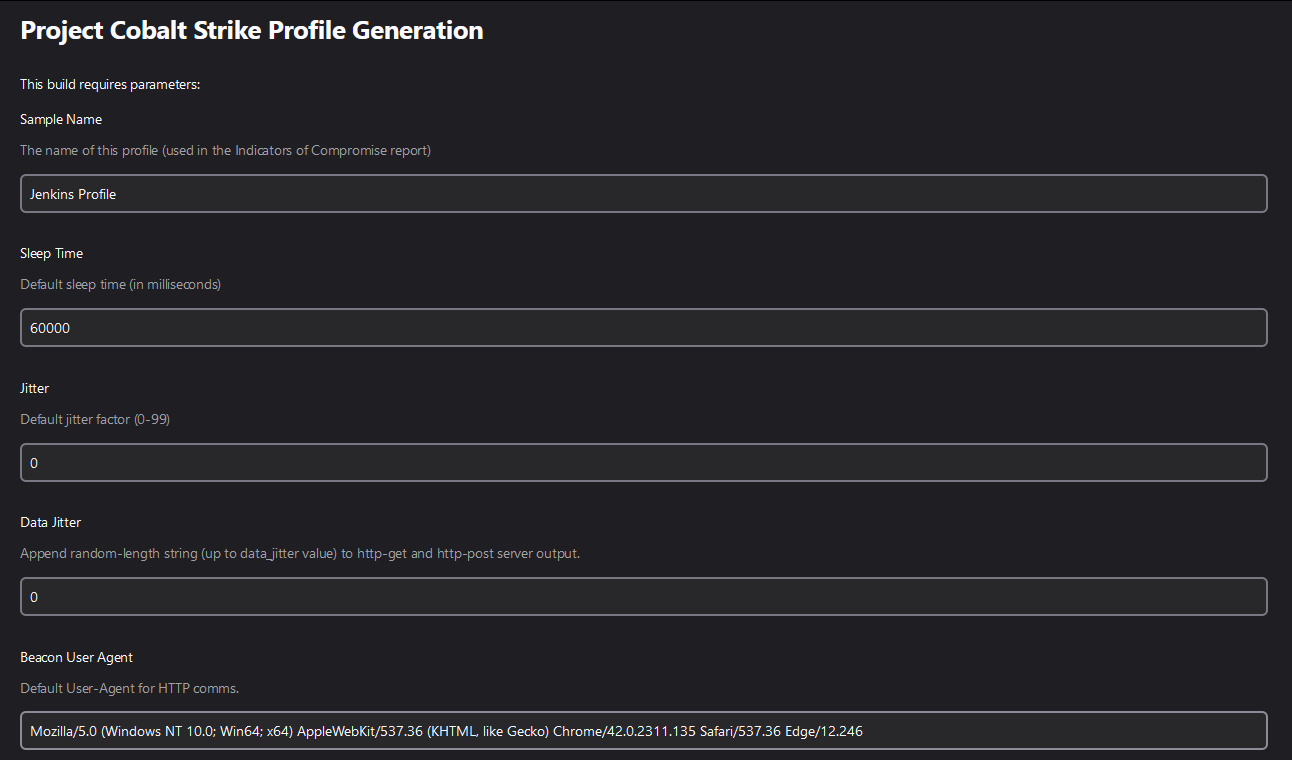Click the Sleep Time label
The width and height of the screenshot is (1292, 760).
[x=51, y=253]
